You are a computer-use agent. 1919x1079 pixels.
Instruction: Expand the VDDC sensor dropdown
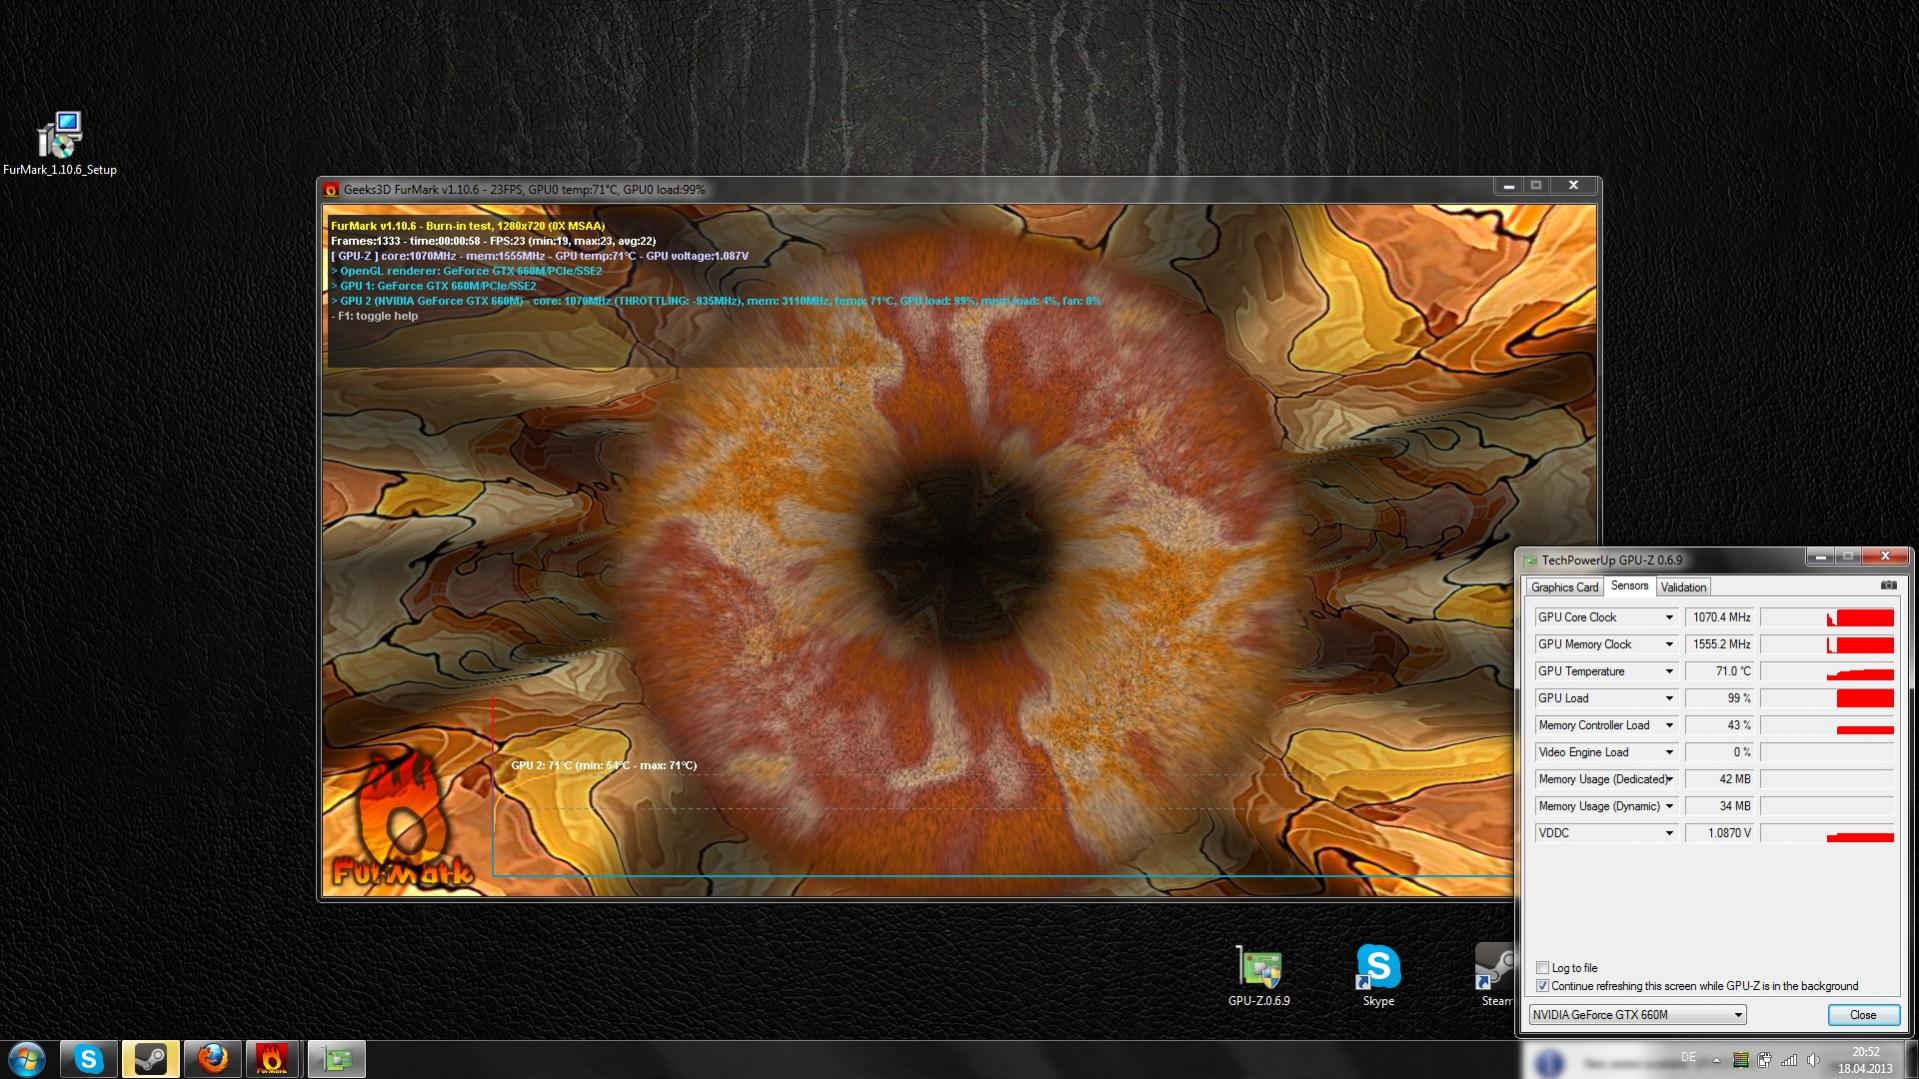tap(1669, 834)
